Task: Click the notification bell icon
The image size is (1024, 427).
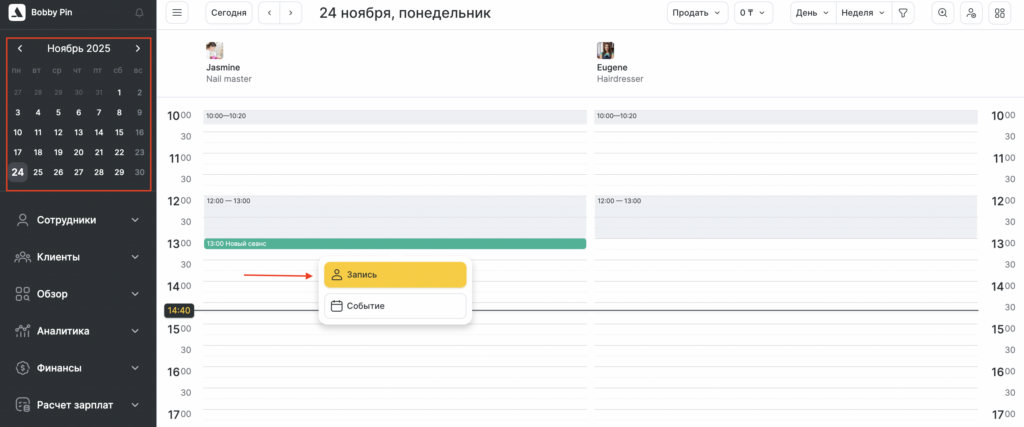Action: [138, 13]
